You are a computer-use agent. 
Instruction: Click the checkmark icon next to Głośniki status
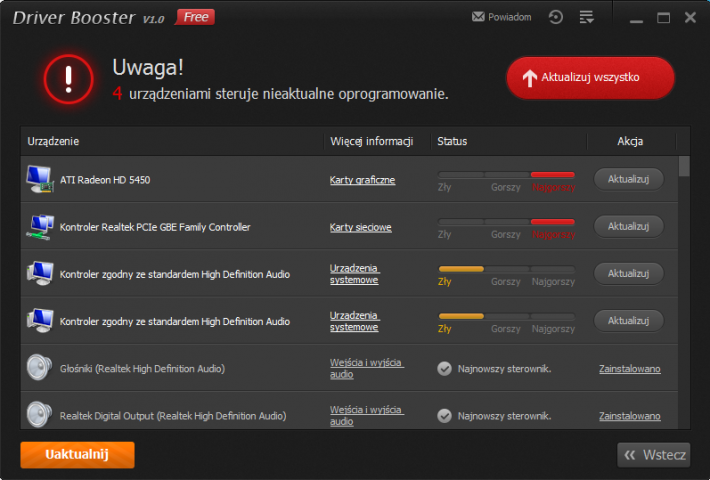444,369
